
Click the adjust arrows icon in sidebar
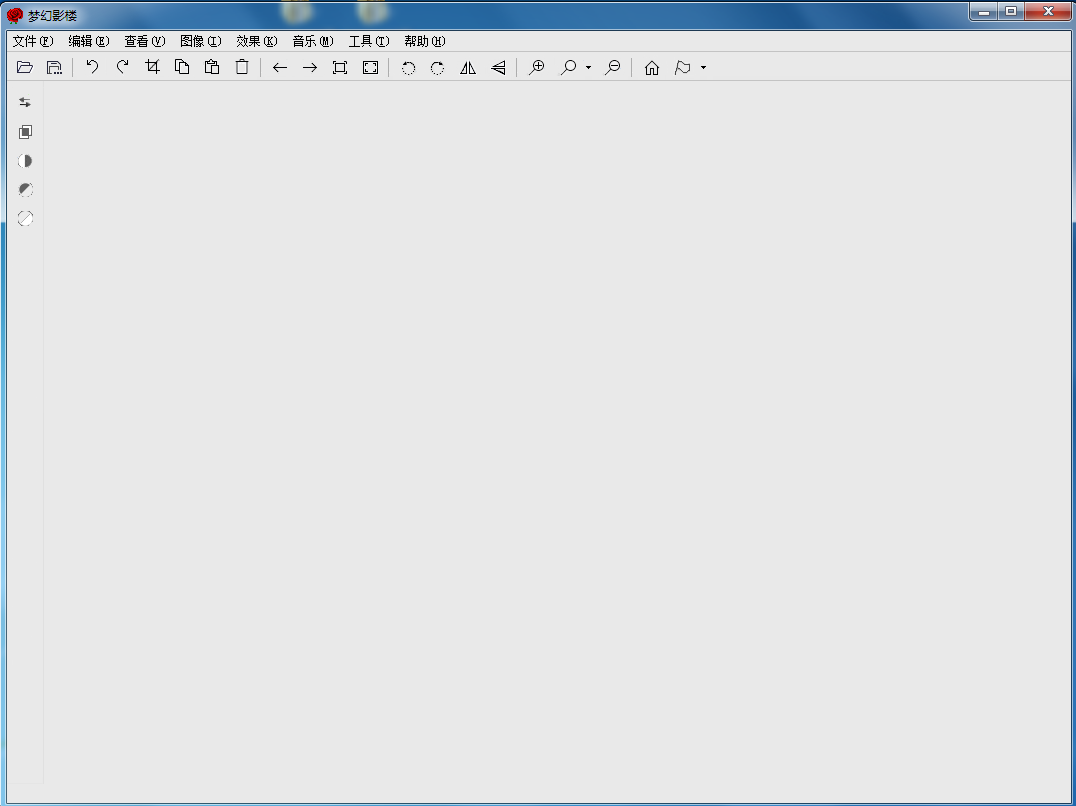[25, 102]
